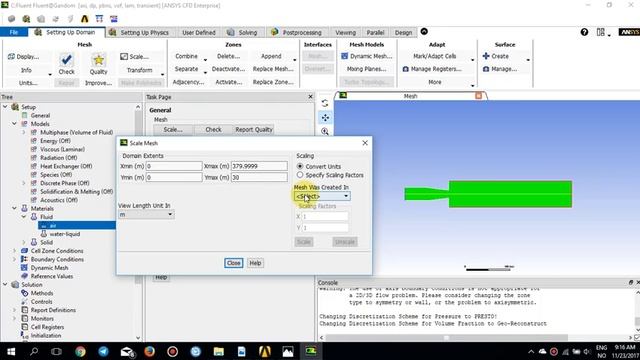Open Scale option in Mesh ribbon
This screenshot has height=360, width=640.
click(x=134, y=56)
